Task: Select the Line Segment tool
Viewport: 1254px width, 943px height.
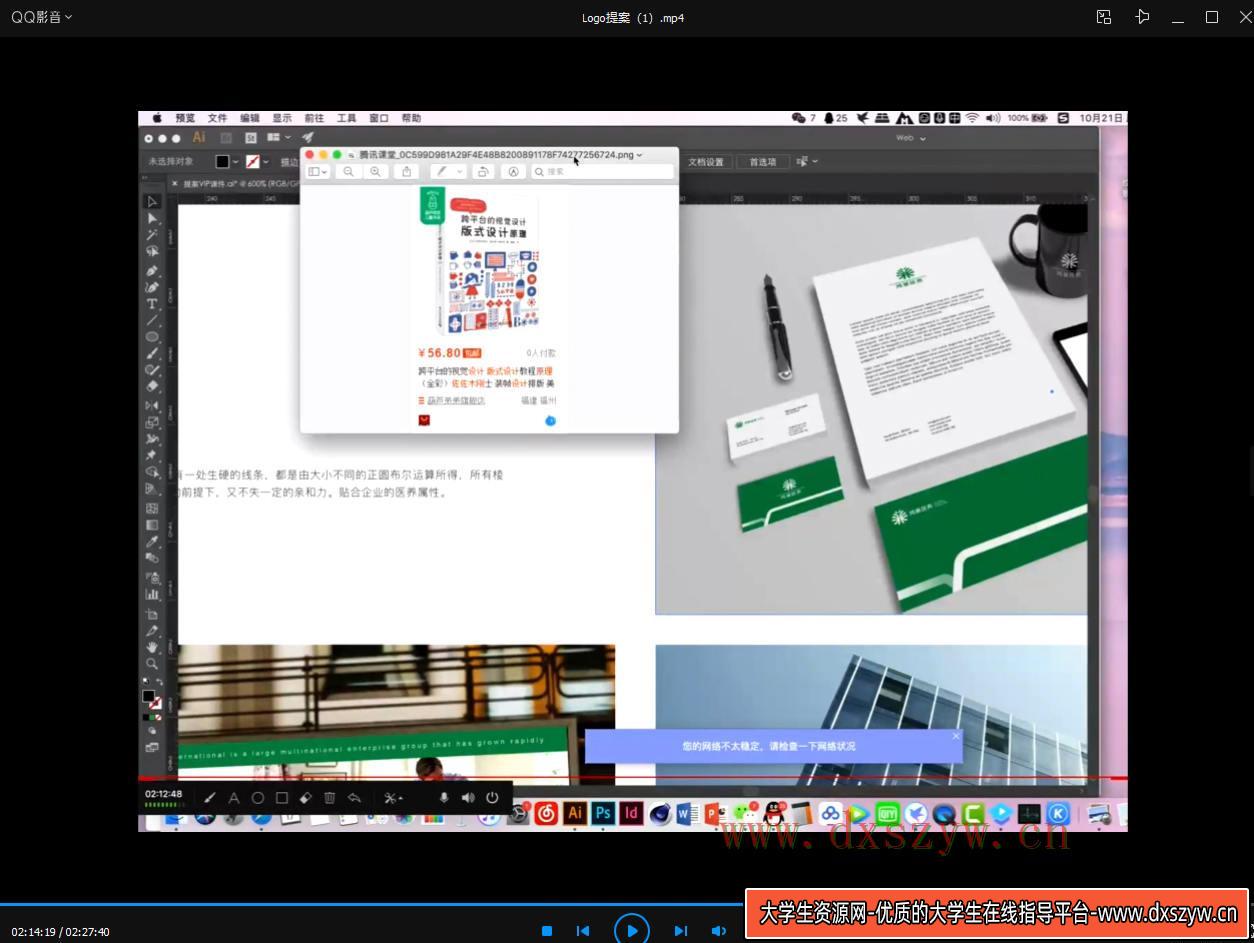Action: (x=152, y=321)
